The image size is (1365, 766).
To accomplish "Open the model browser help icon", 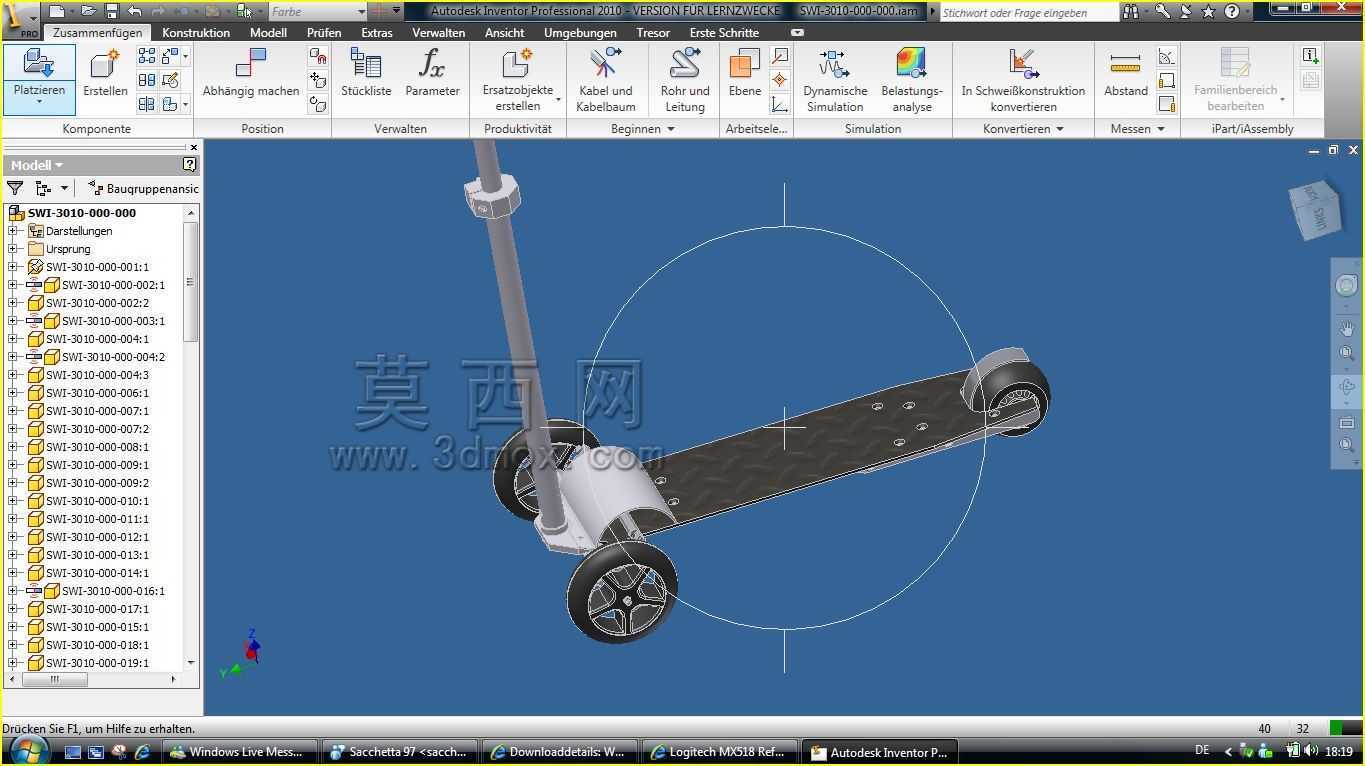I will (190, 165).
